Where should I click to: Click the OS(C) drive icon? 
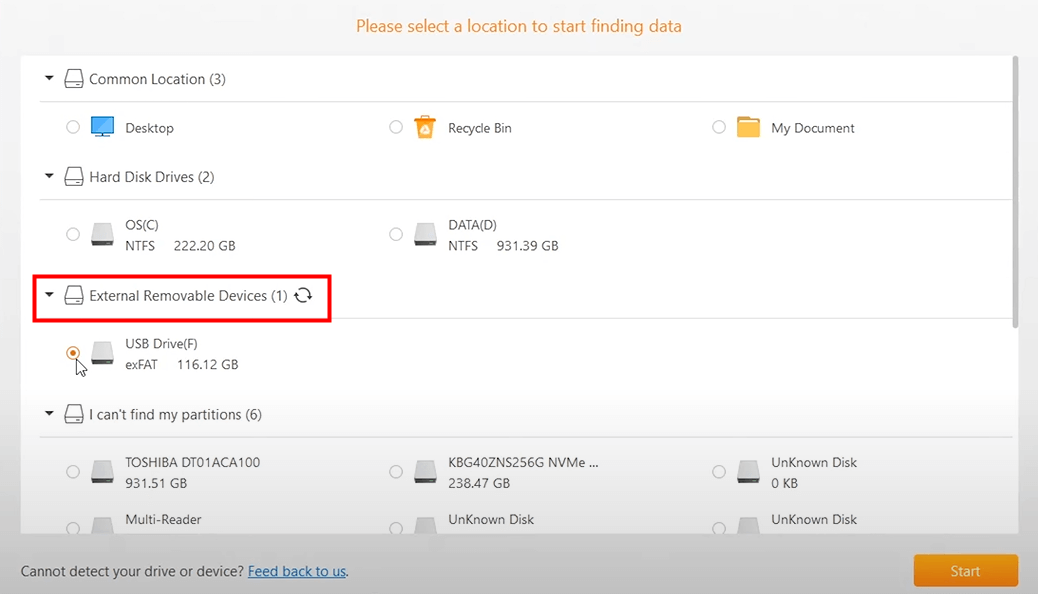click(x=102, y=234)
